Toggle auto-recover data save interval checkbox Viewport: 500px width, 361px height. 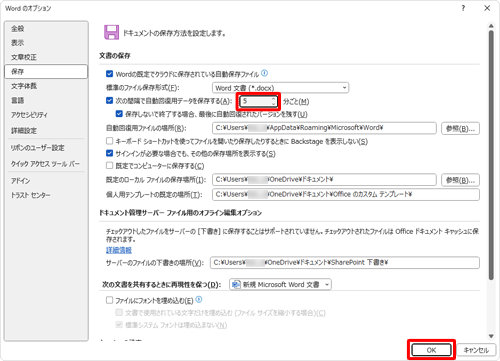tap(109, 100)
